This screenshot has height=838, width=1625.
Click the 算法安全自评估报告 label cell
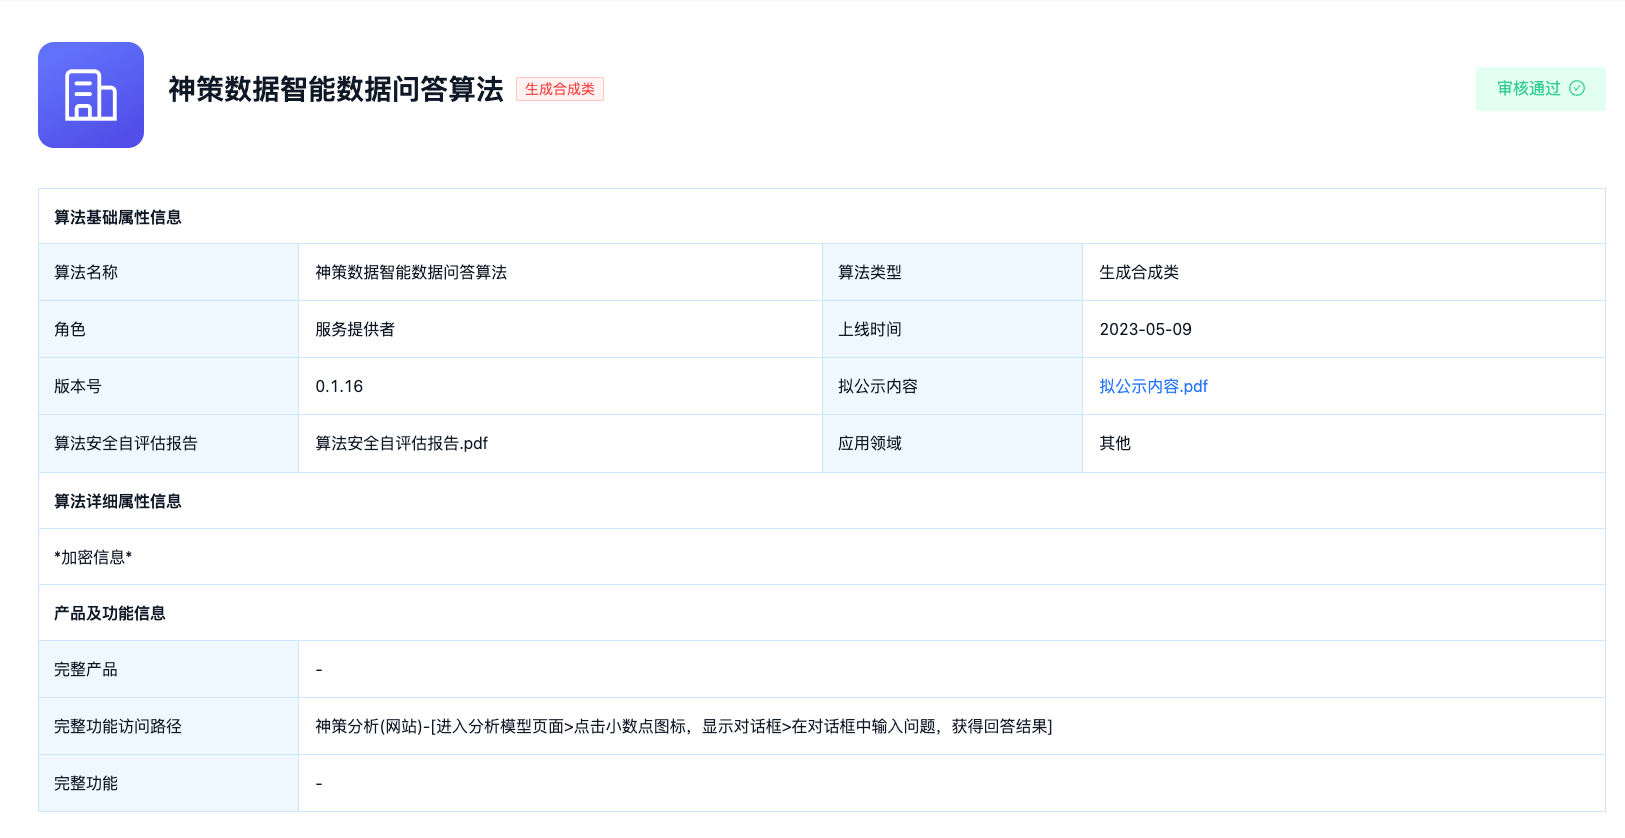click(168, 443)
